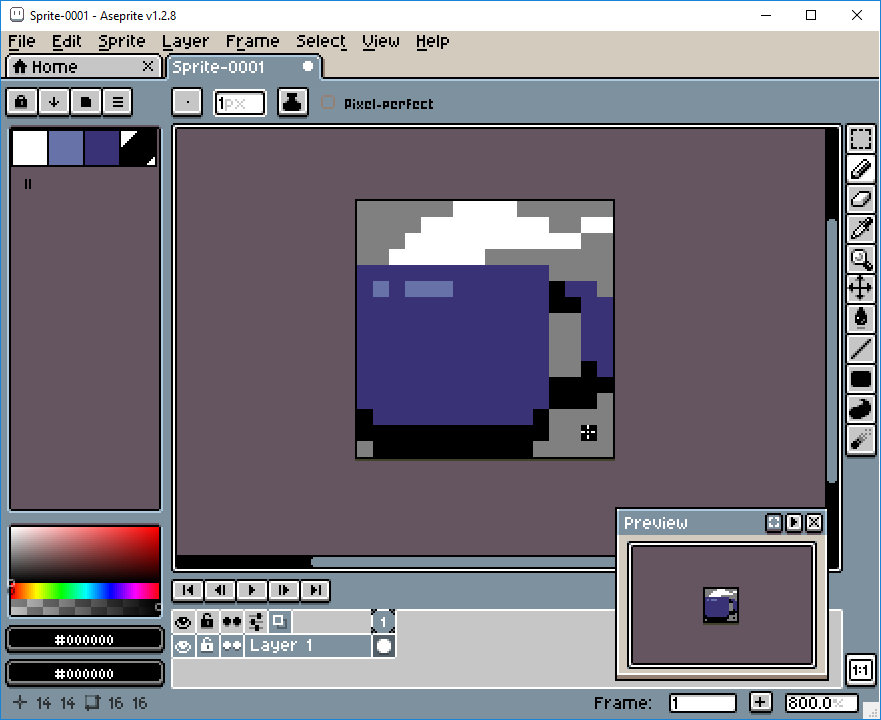Open the ink type selector
This screenshot has height=720, width=881.
point(292,102)
